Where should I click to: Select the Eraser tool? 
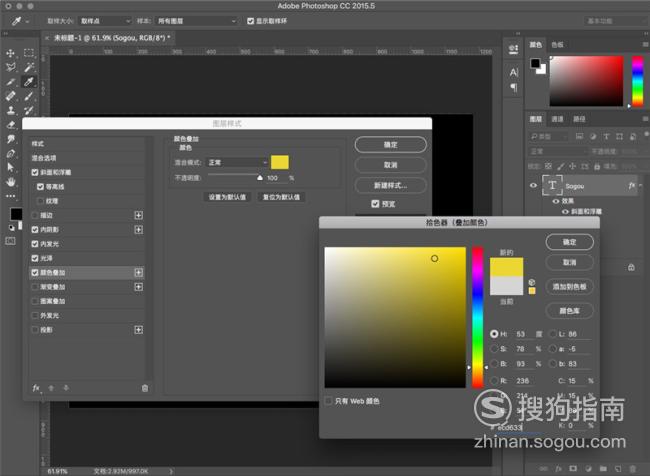[x=11, y=125]
